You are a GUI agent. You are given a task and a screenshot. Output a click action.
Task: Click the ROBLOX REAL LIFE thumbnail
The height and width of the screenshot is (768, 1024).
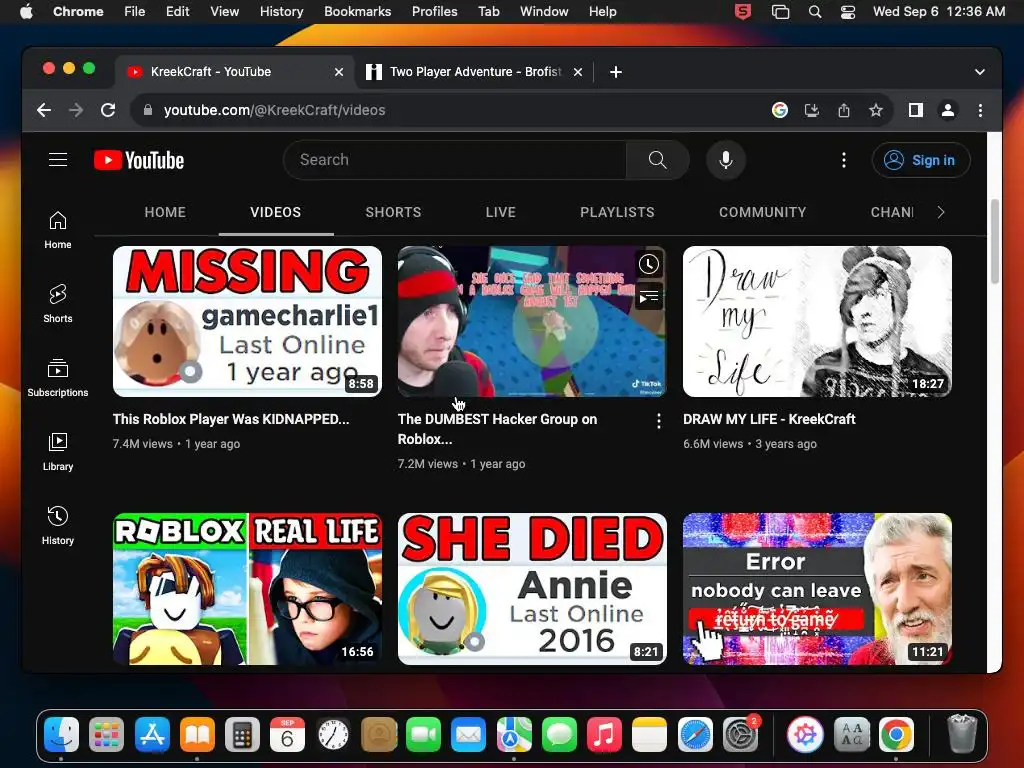[x=247, y=588]
